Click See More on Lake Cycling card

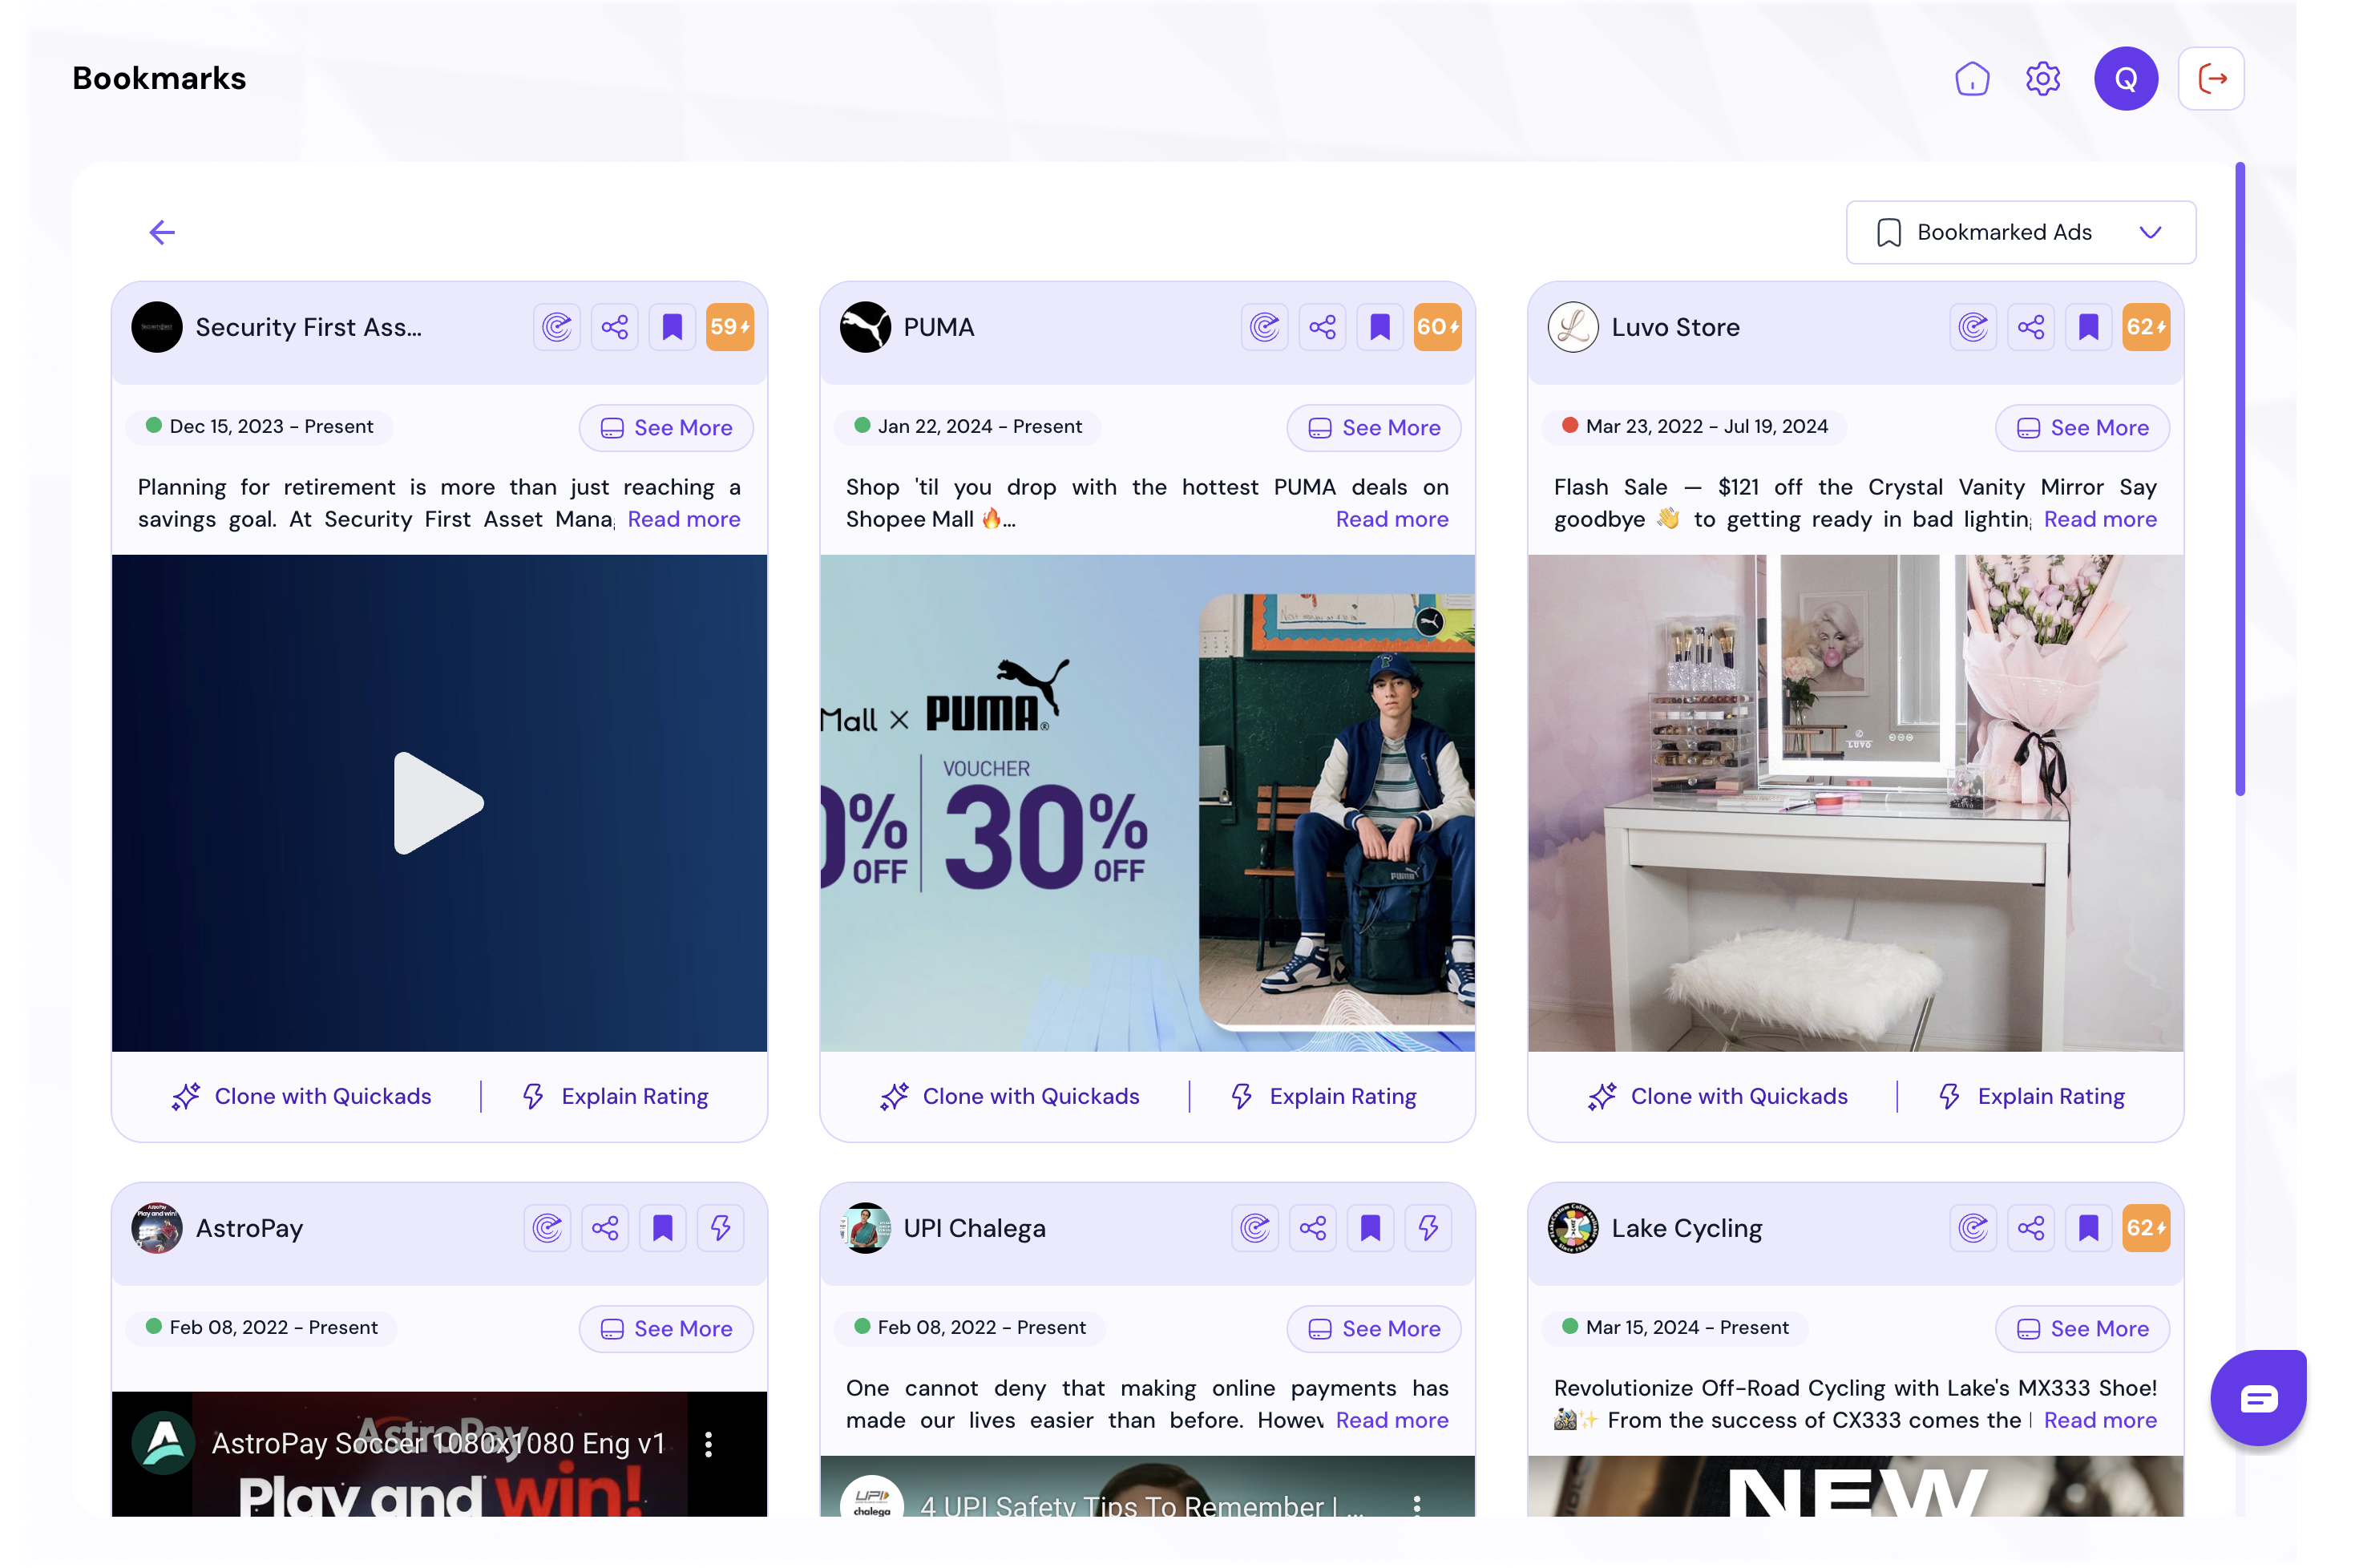tap(2082, 1329)
